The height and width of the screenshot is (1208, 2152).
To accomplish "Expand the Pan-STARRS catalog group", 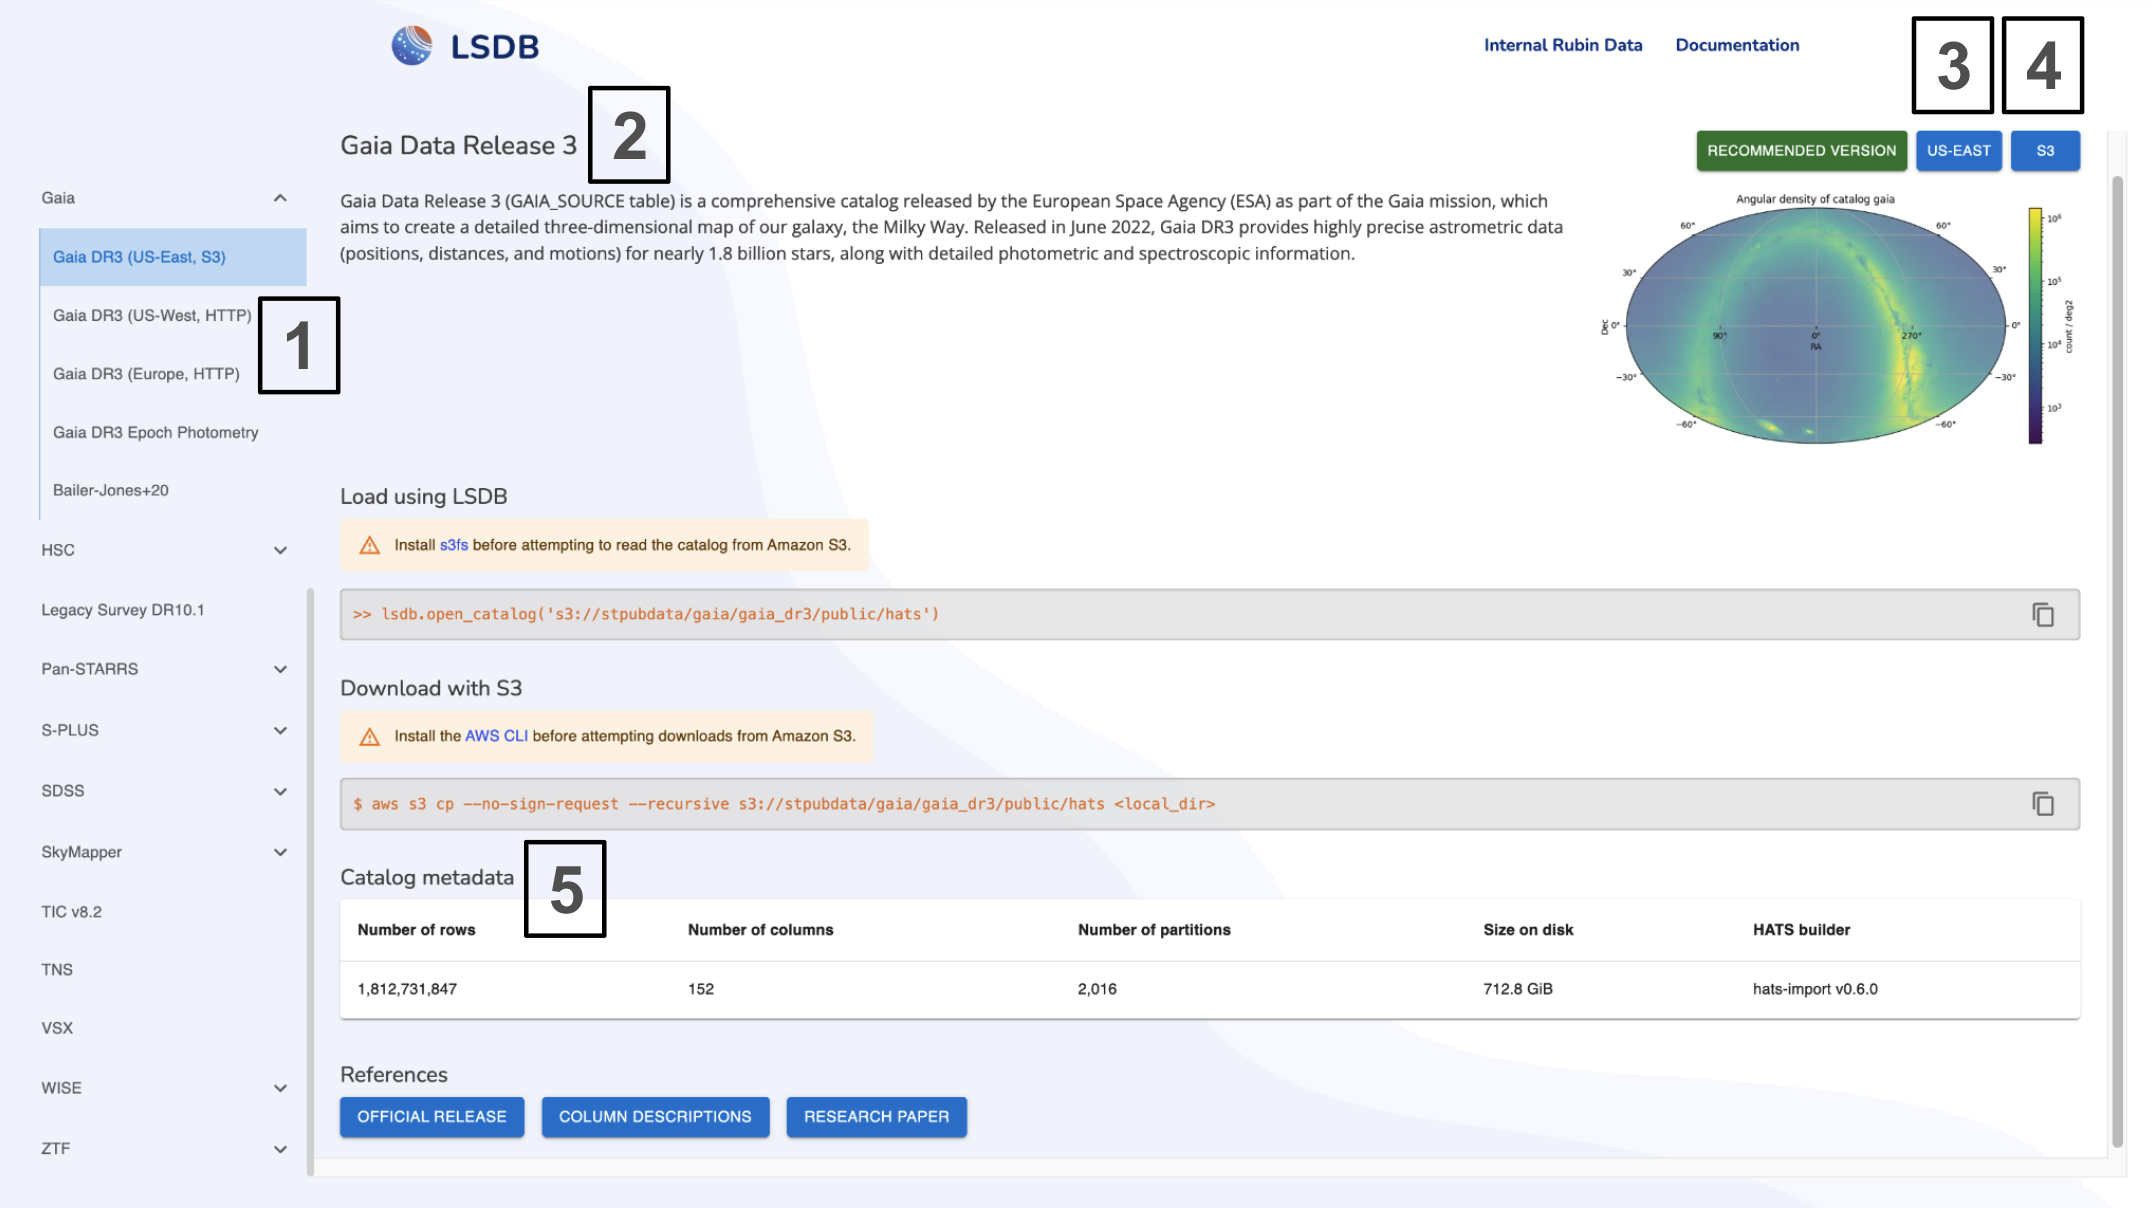I will [280, 669].
